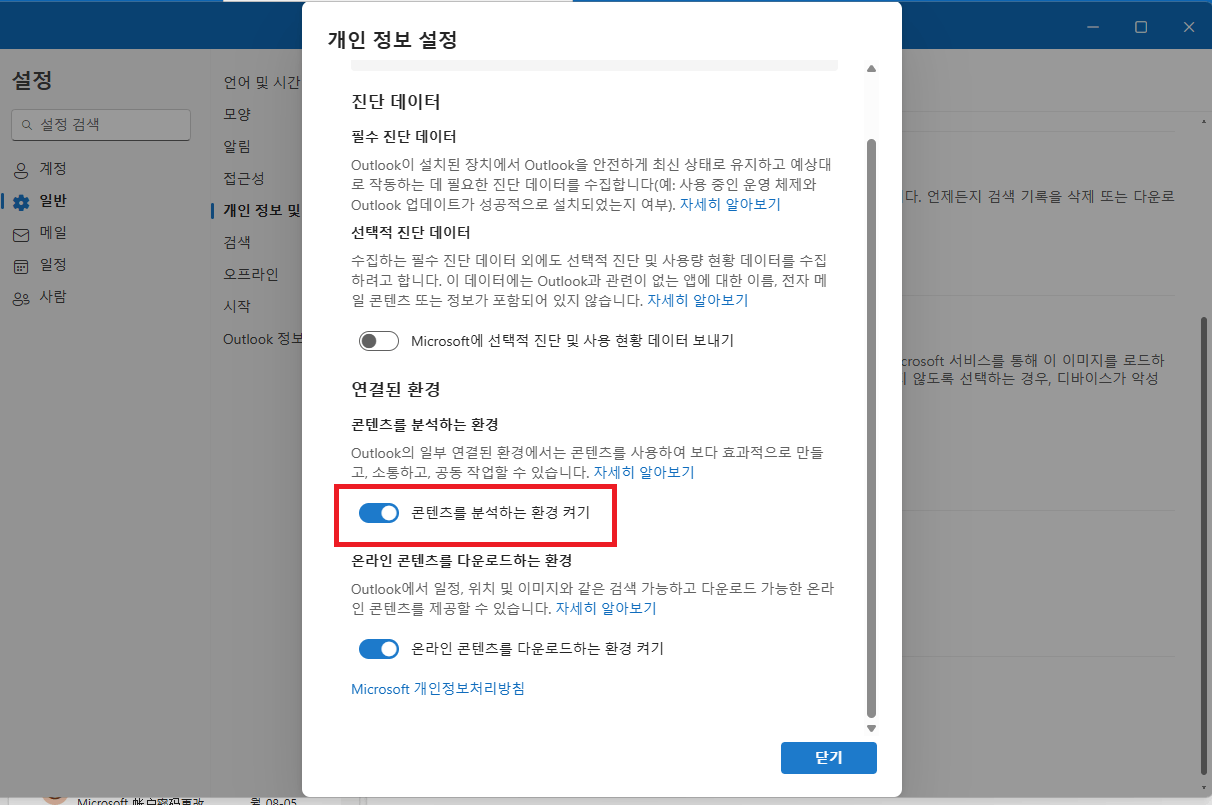
Task: Click 온라인 콘텐츠를 다운로드하는 환경 켜기 label
Action: [538, 649]
